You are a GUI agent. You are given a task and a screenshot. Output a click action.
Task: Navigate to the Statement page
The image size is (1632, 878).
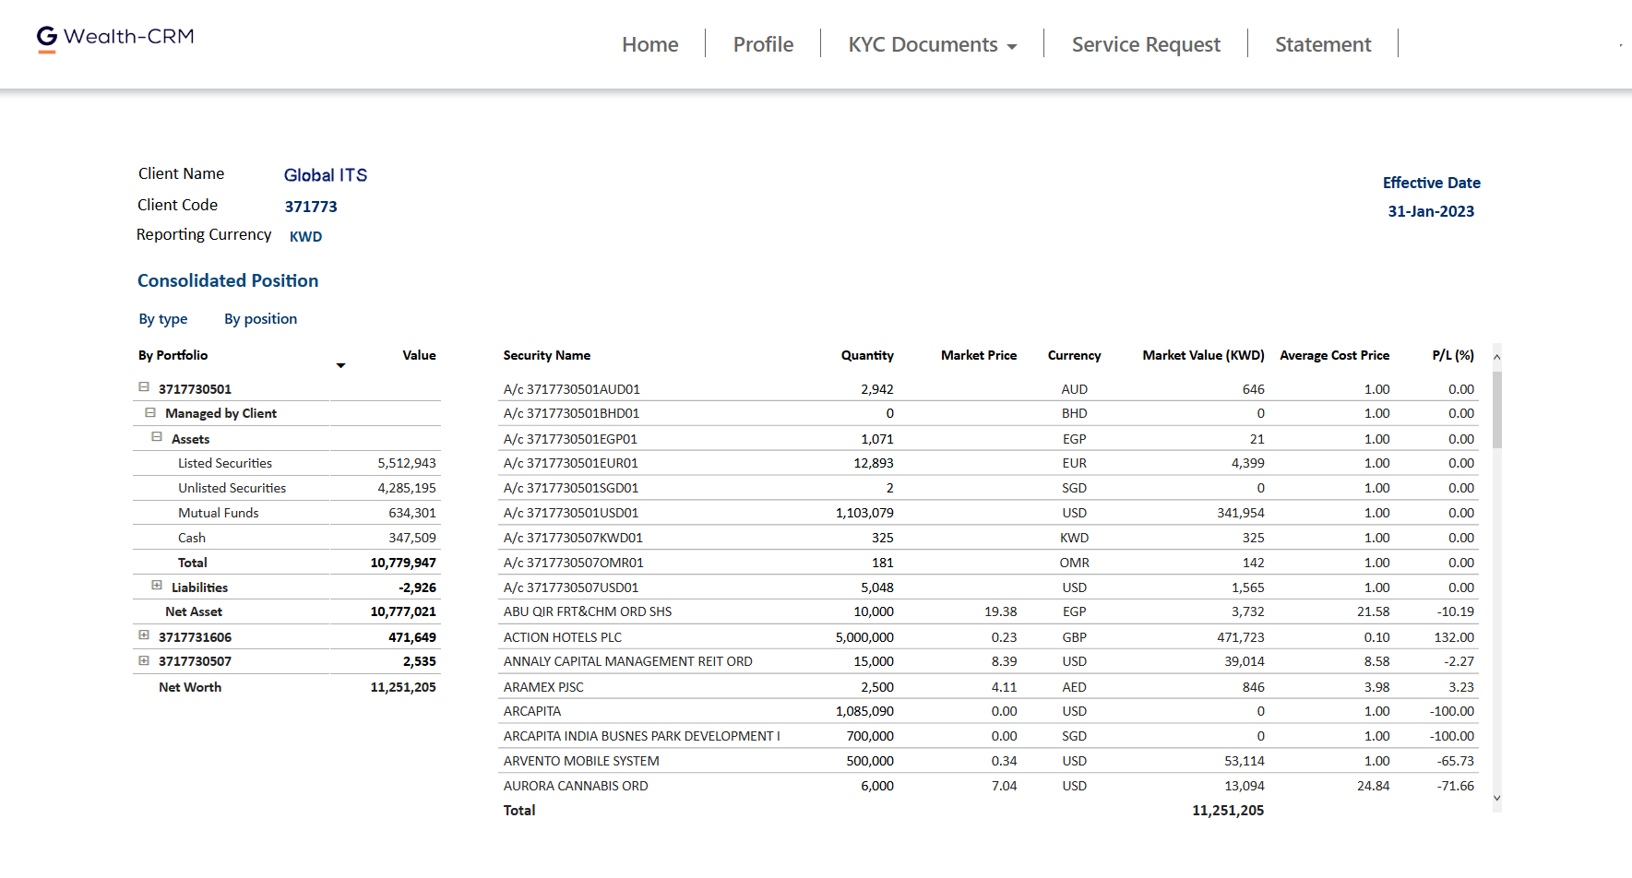tap(1322, 44)
